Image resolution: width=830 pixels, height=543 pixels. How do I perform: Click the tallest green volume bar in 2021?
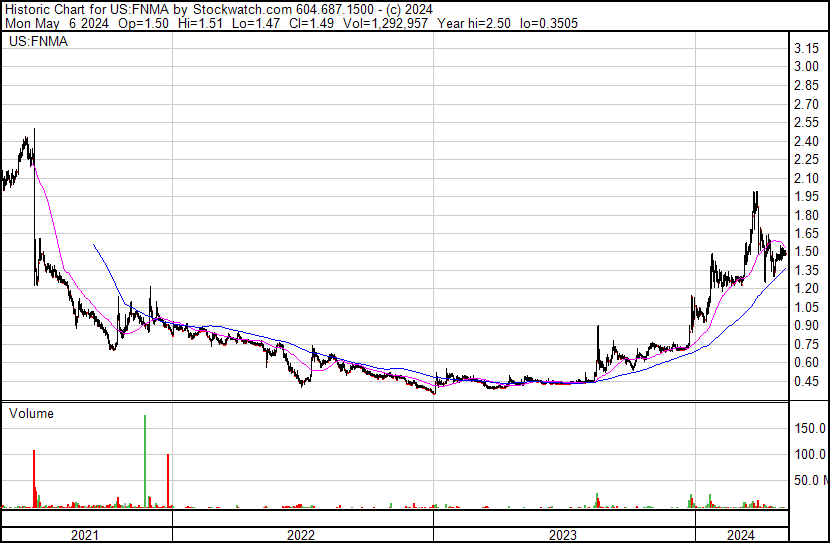pos(145,461)
